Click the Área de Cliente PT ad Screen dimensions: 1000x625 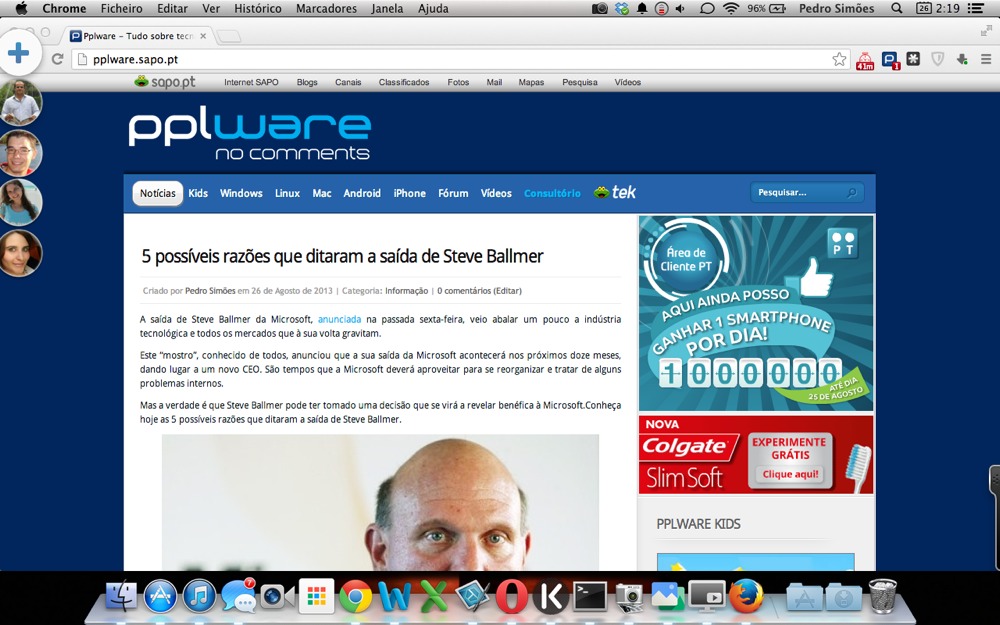pyautogui.click(x=756, y=313)
